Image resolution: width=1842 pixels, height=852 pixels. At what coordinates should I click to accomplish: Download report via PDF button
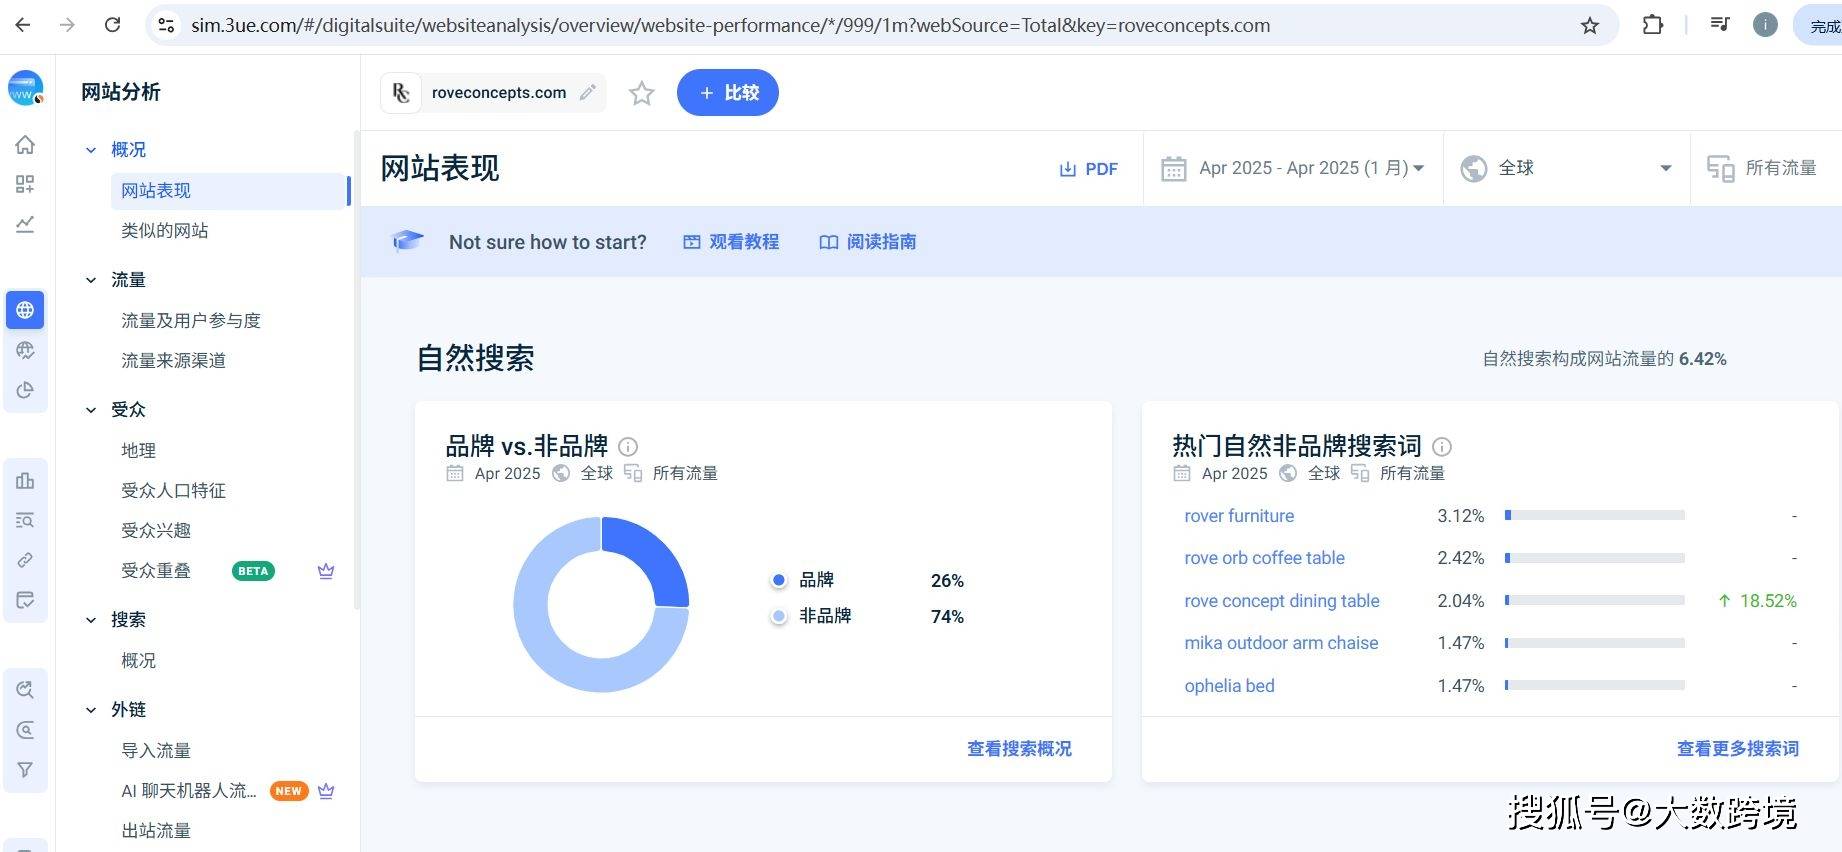click(1089, 169)
